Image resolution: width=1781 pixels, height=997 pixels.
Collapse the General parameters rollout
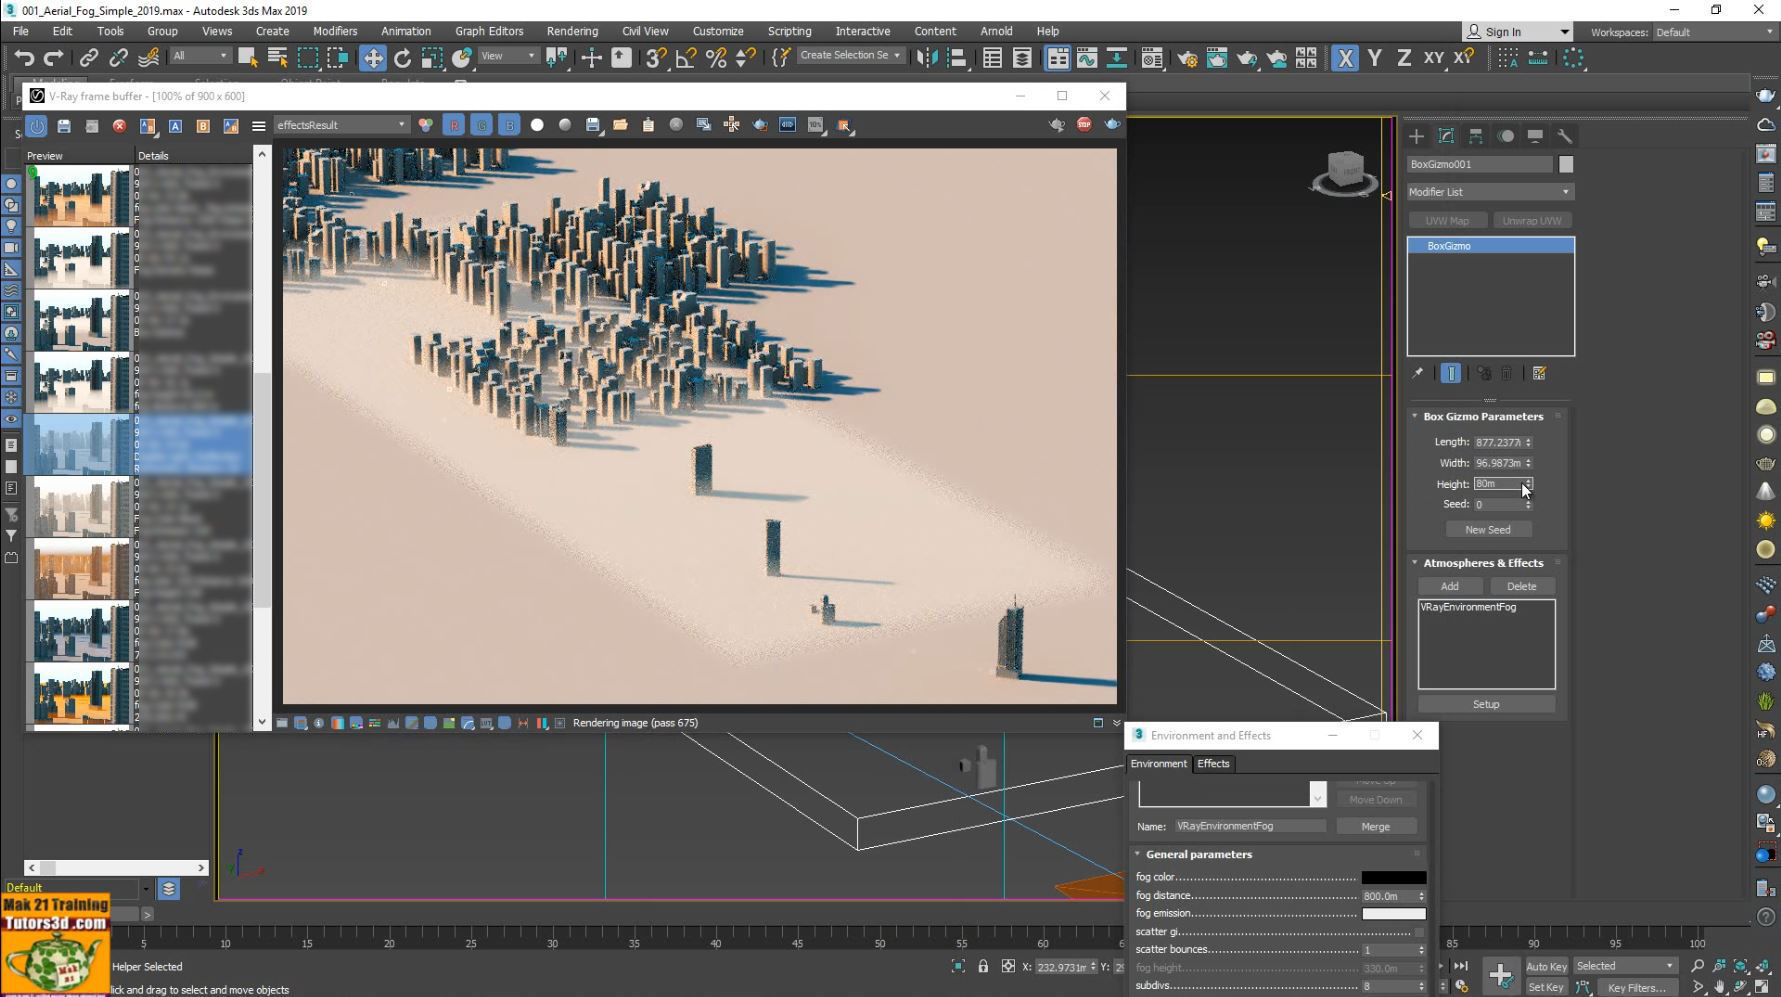pyautogui.click(x=1198, y=855)
